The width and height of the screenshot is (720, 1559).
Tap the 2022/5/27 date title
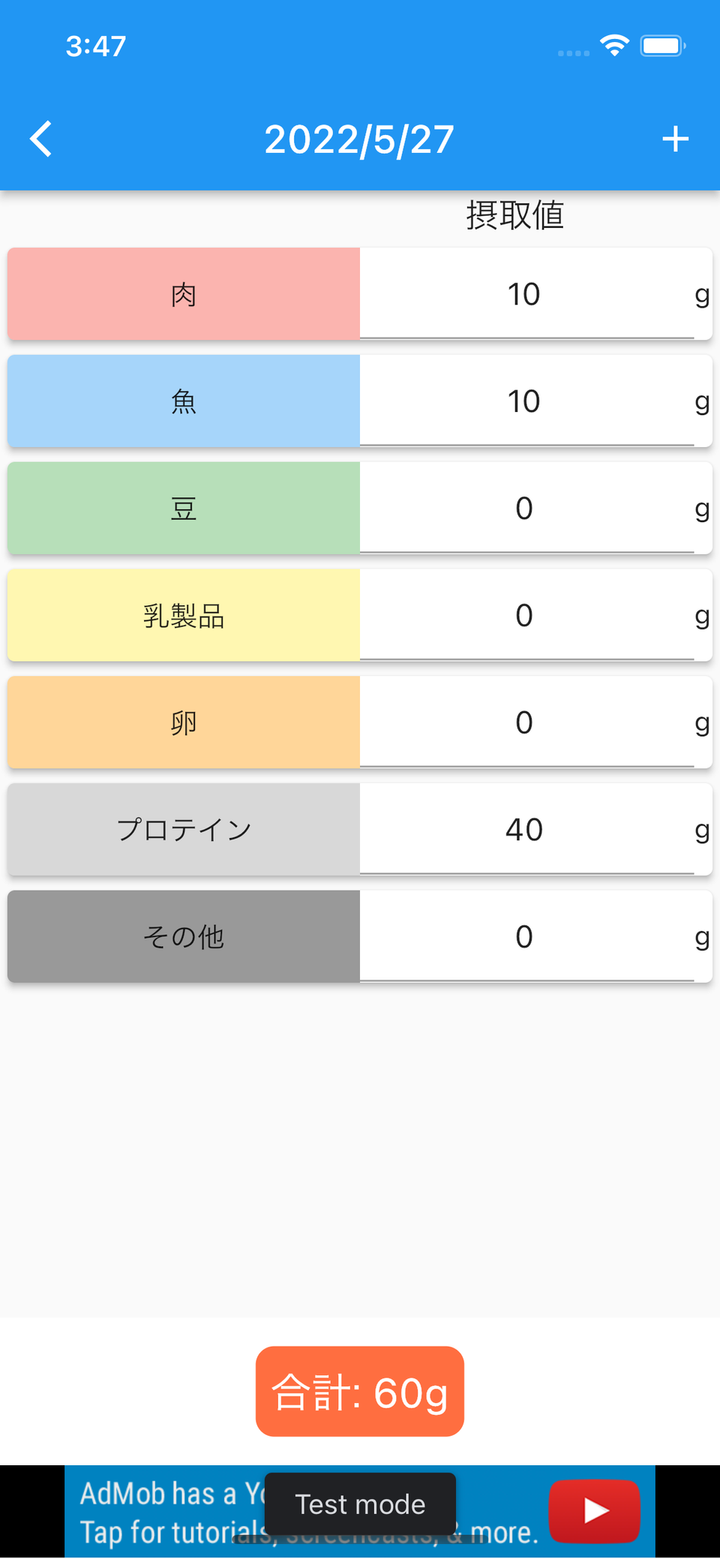click(359, 140)
